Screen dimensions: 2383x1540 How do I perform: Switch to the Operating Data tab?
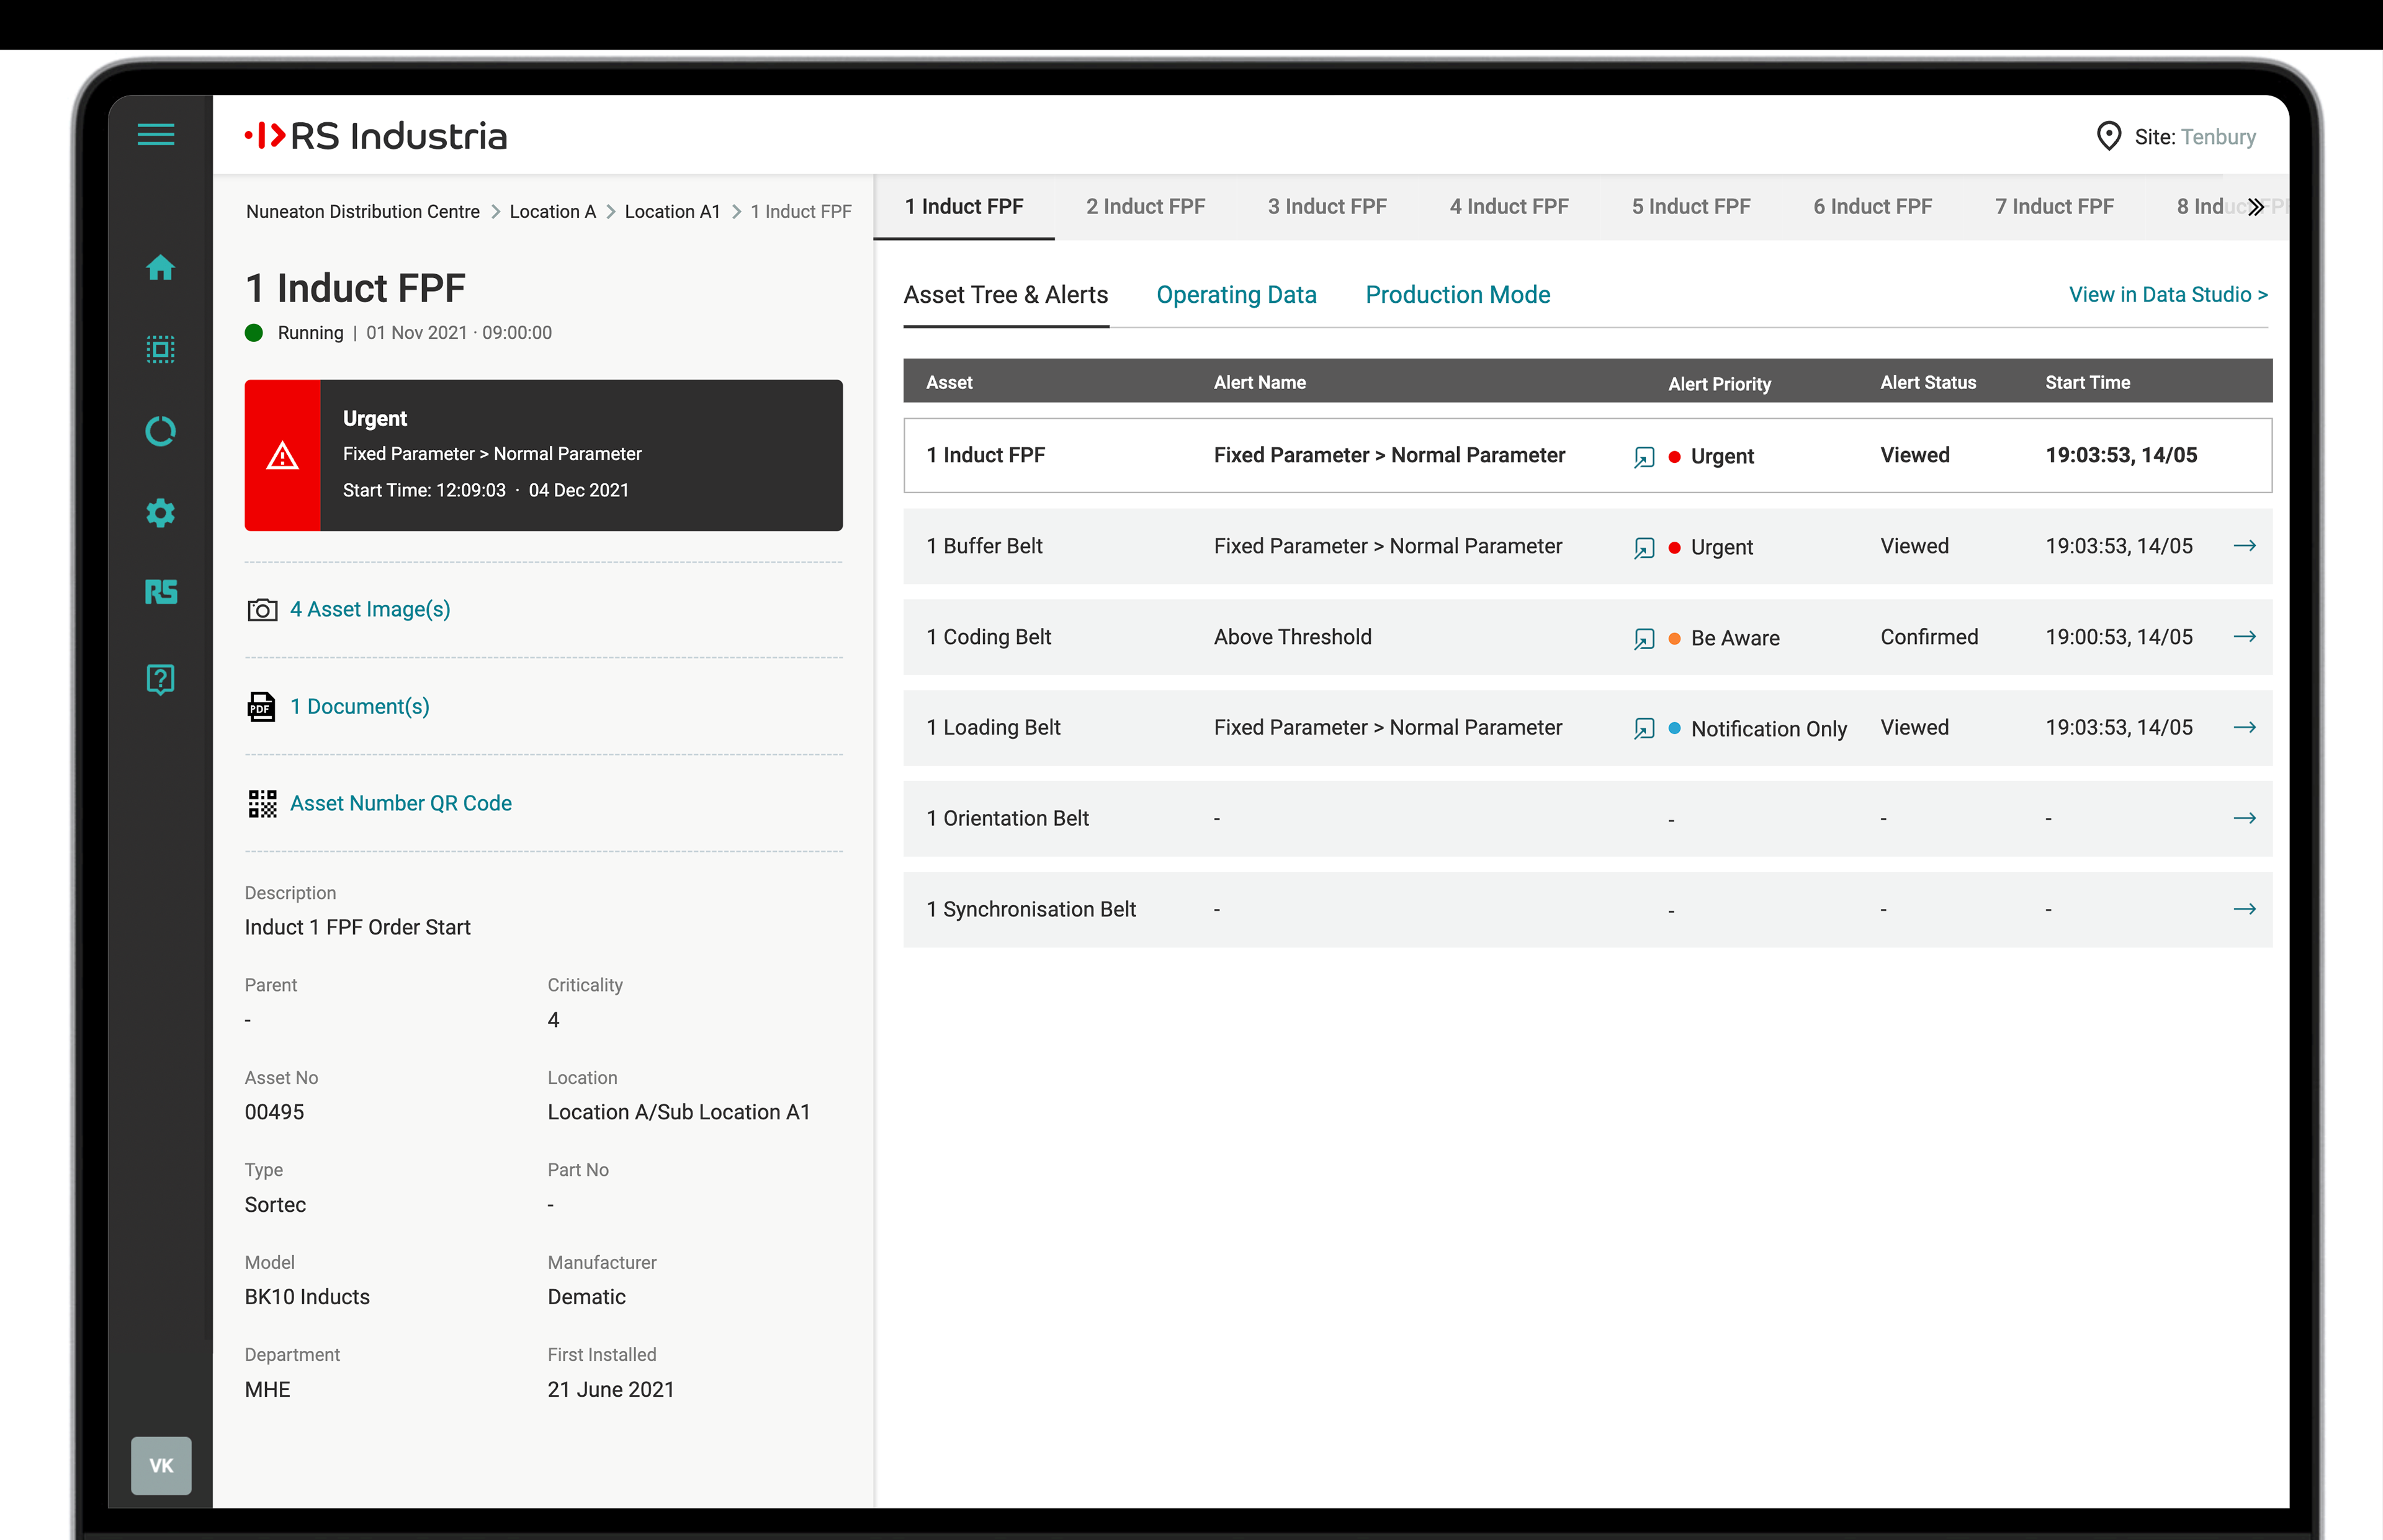coord(1236,295)
